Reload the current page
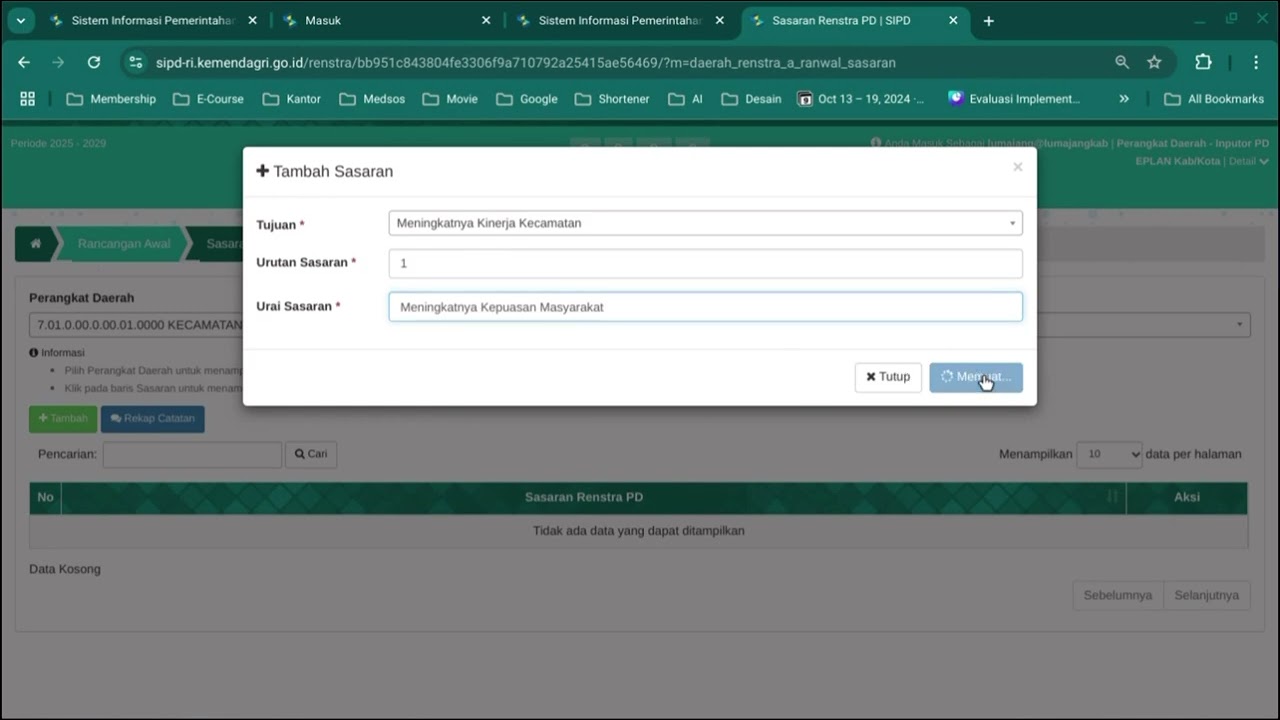This screenshot has height=720, width=1280. 93,62
